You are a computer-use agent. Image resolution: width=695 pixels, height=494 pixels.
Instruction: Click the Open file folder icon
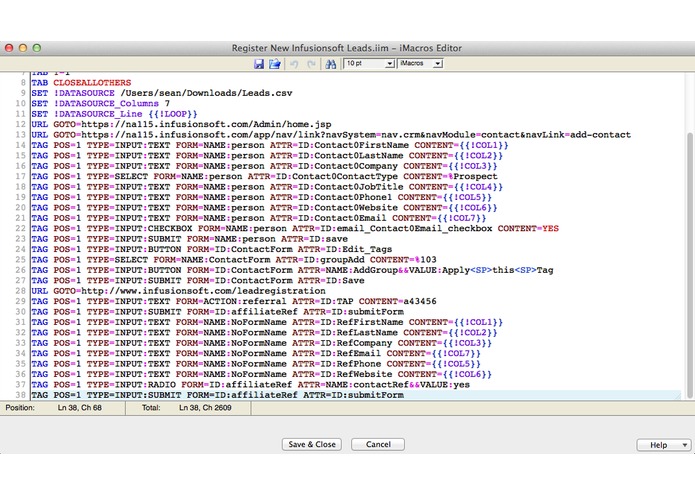275,64
